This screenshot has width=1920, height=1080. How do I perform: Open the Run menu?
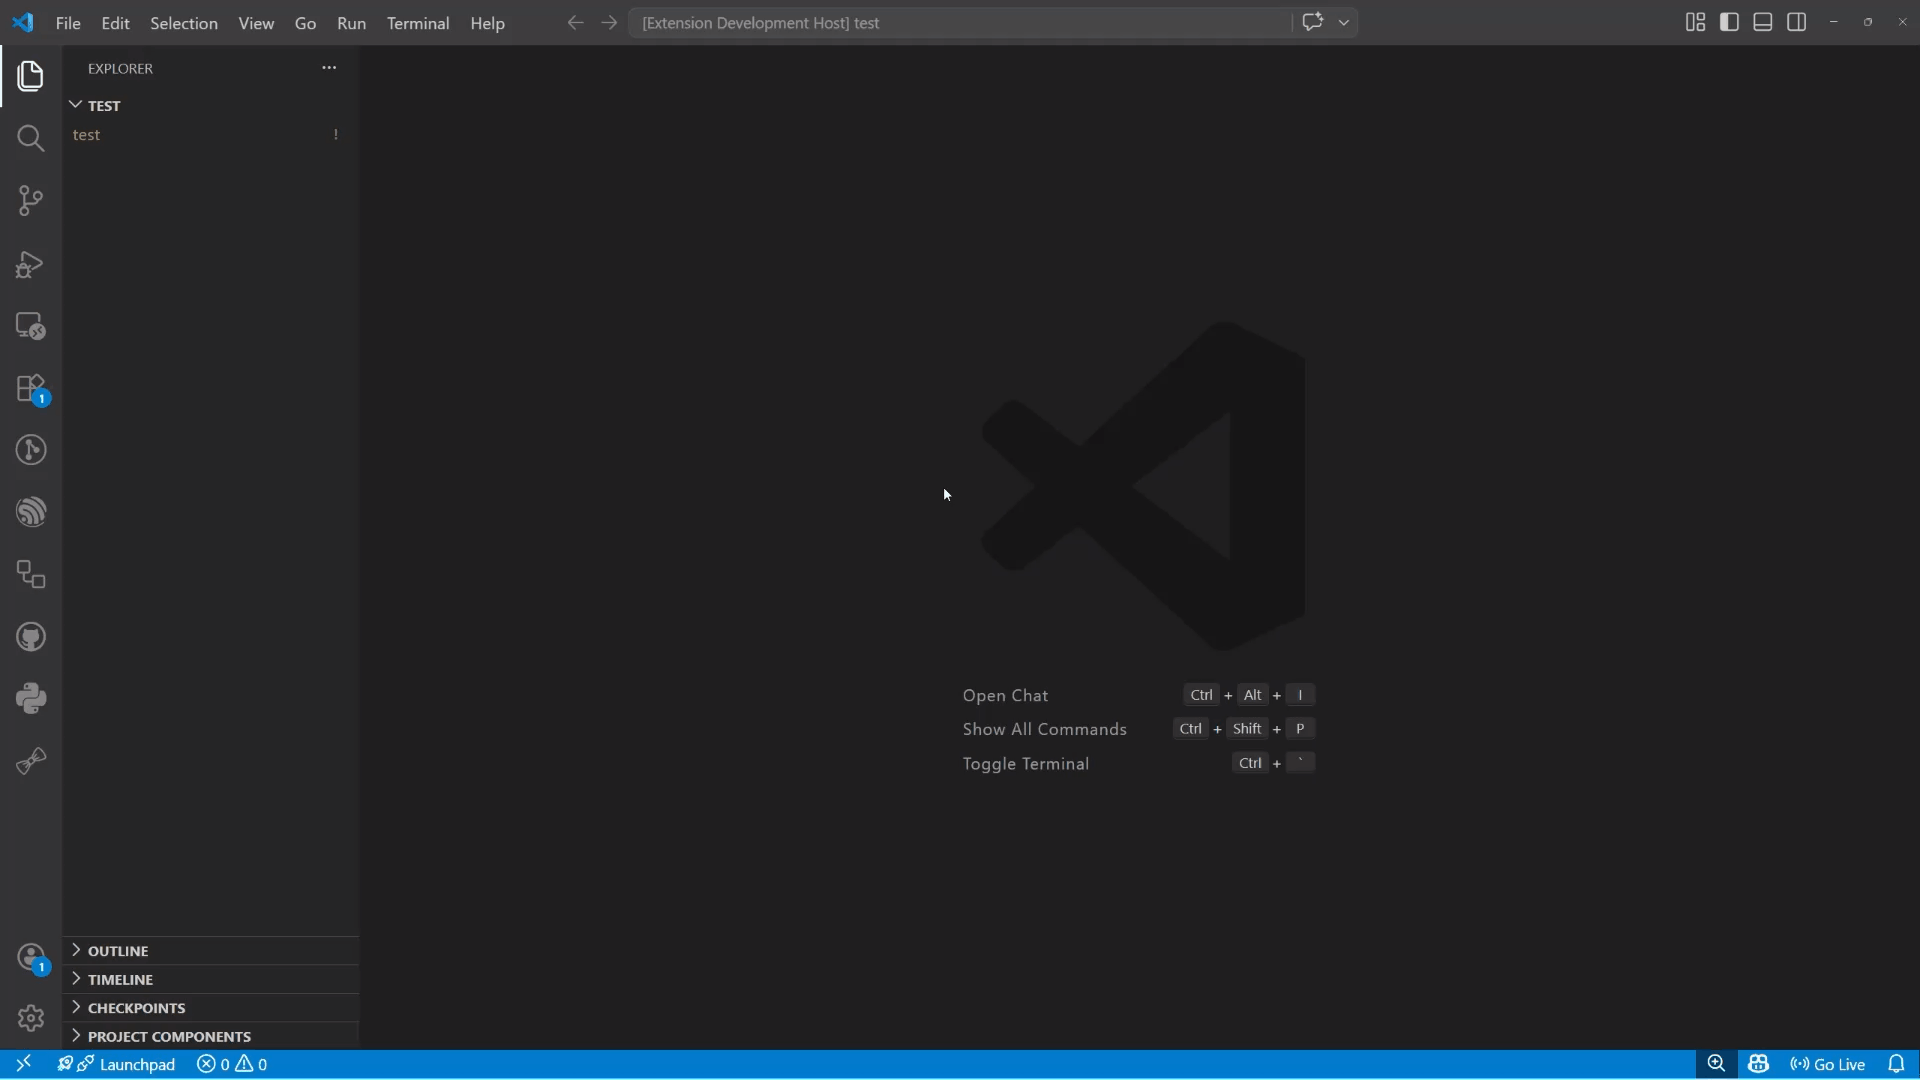351,23
